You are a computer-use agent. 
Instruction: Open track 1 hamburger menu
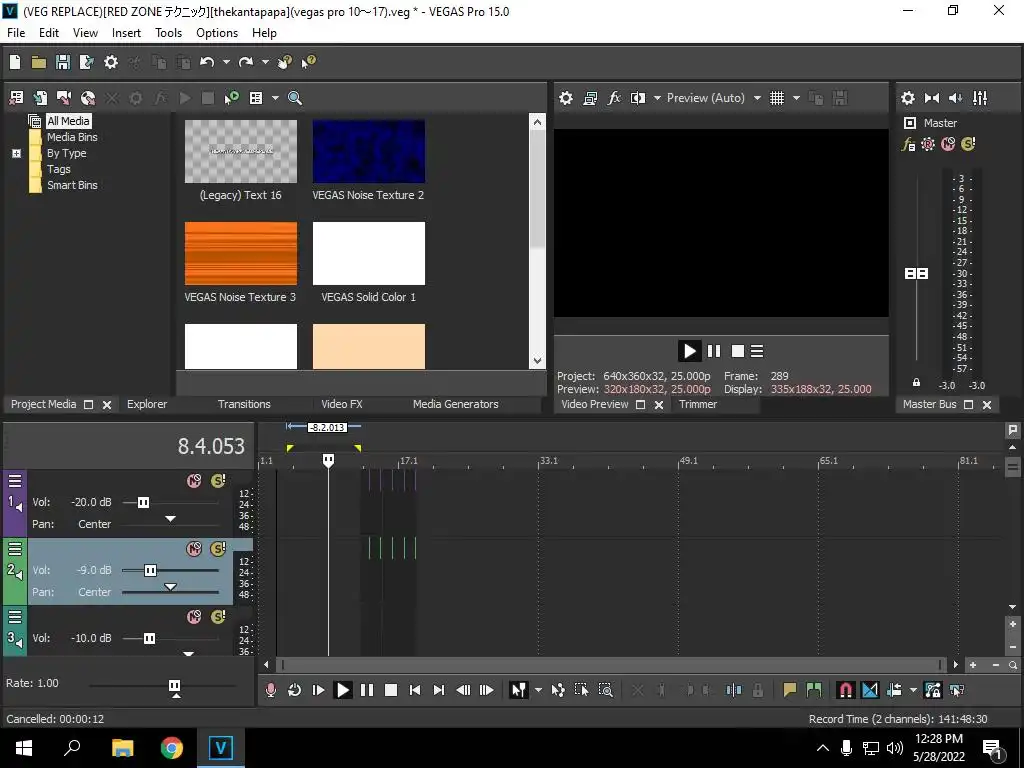(14, 481)
